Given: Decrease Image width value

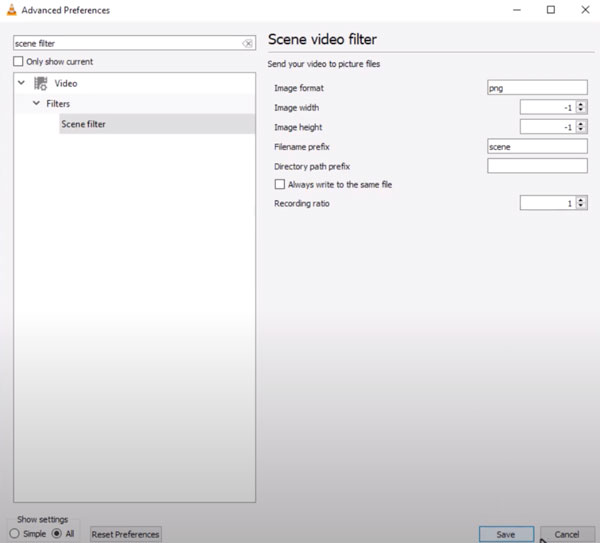Looking at the screenshot, I should coord(581,110).
